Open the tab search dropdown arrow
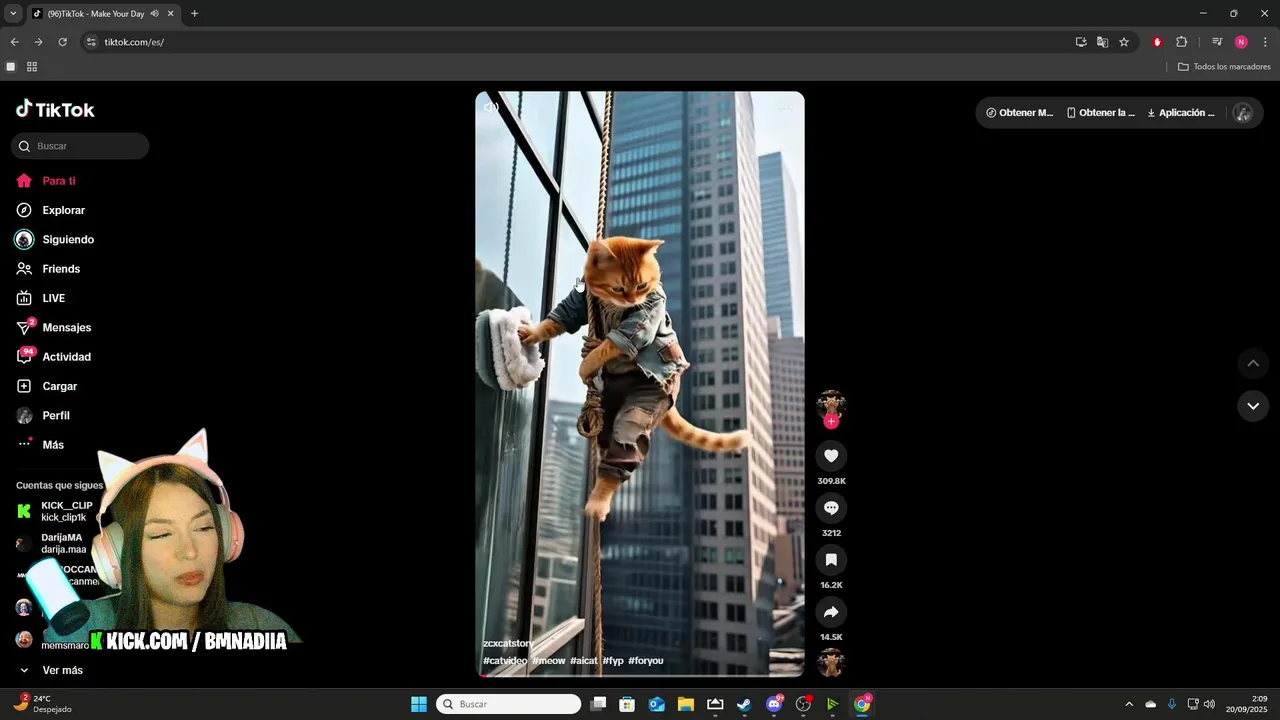Image resolution: width=1280 pixels, height=720 pixels. [13, 13]
